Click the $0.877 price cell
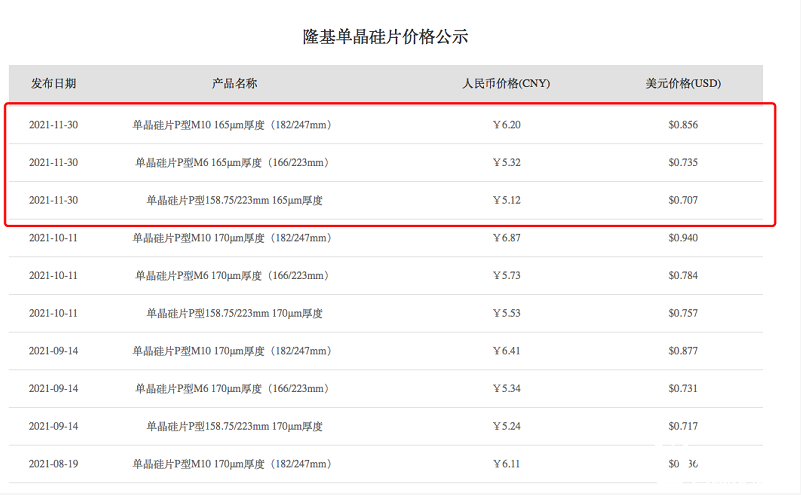Screen dimensions: 801x495 point(683,351)
